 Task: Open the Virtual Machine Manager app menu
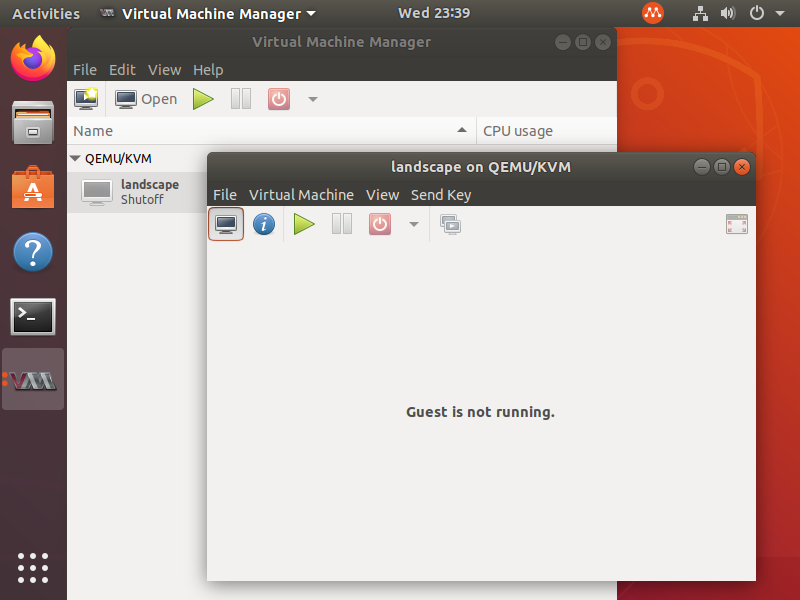click(x=207, y=13)
